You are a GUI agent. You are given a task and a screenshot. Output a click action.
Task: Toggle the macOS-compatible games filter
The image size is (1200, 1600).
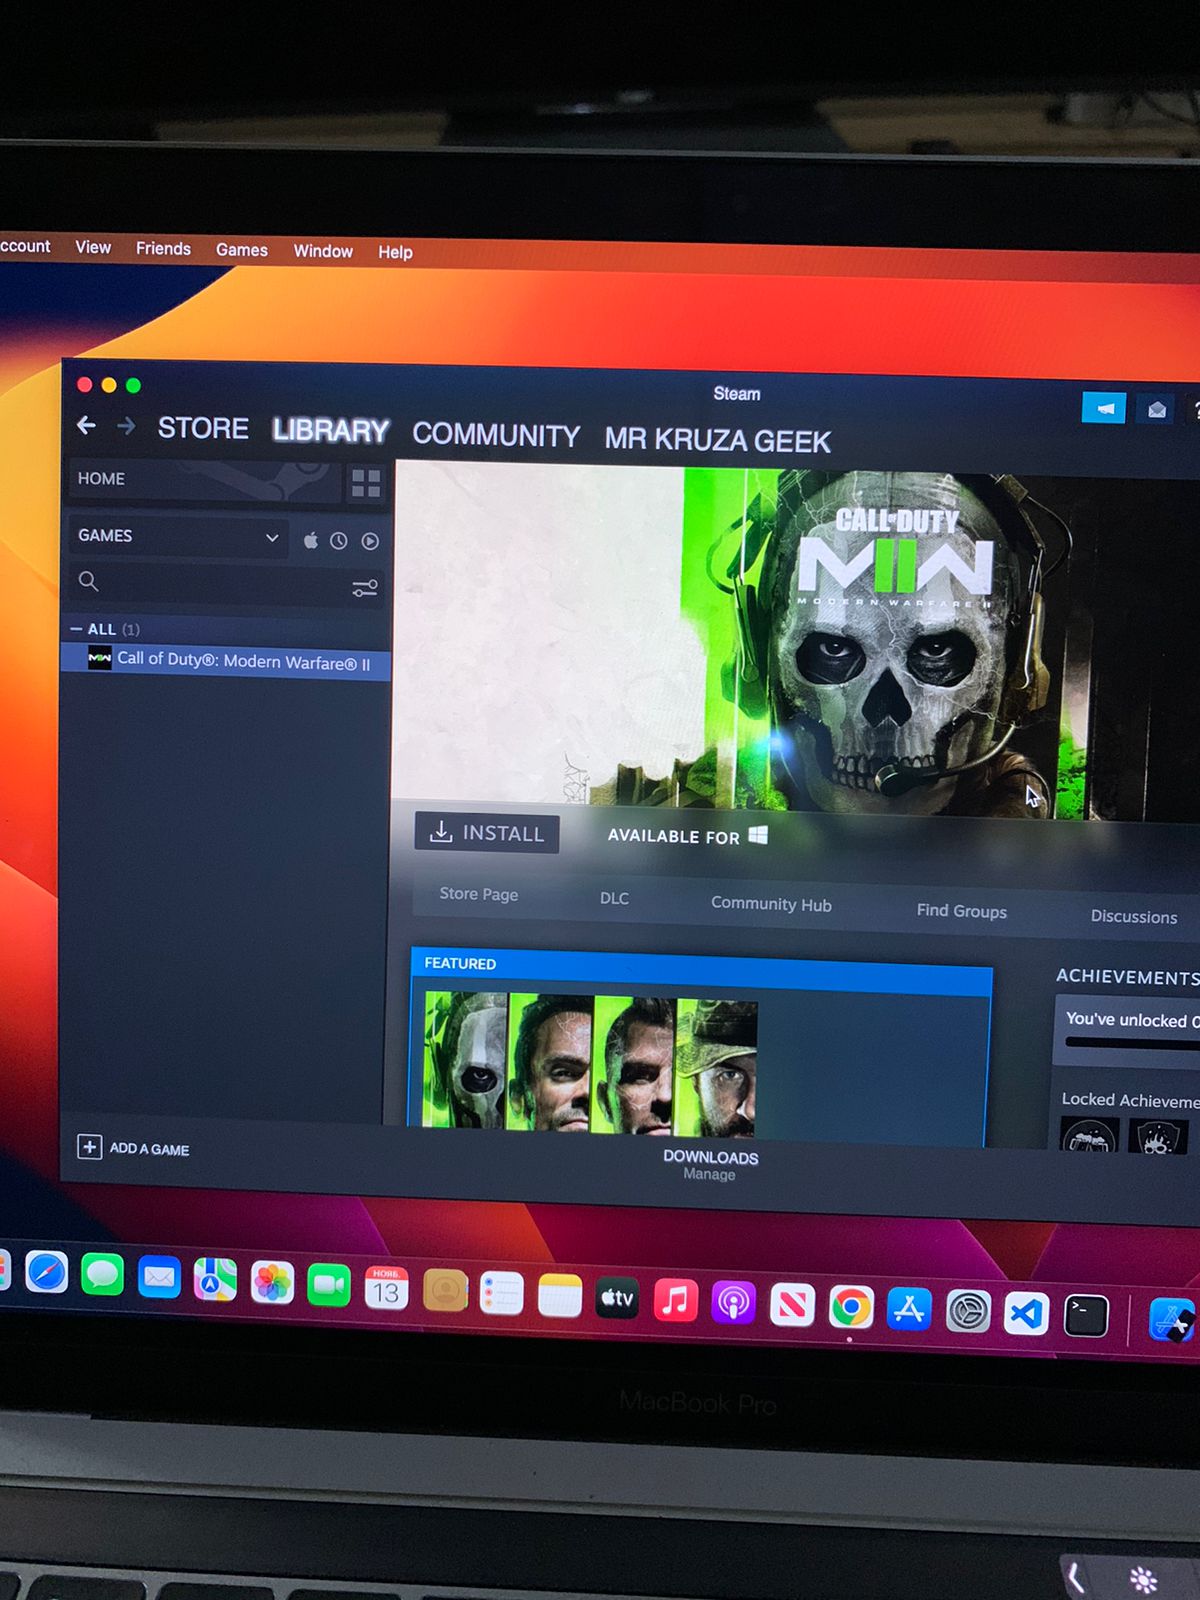point(311,540)
